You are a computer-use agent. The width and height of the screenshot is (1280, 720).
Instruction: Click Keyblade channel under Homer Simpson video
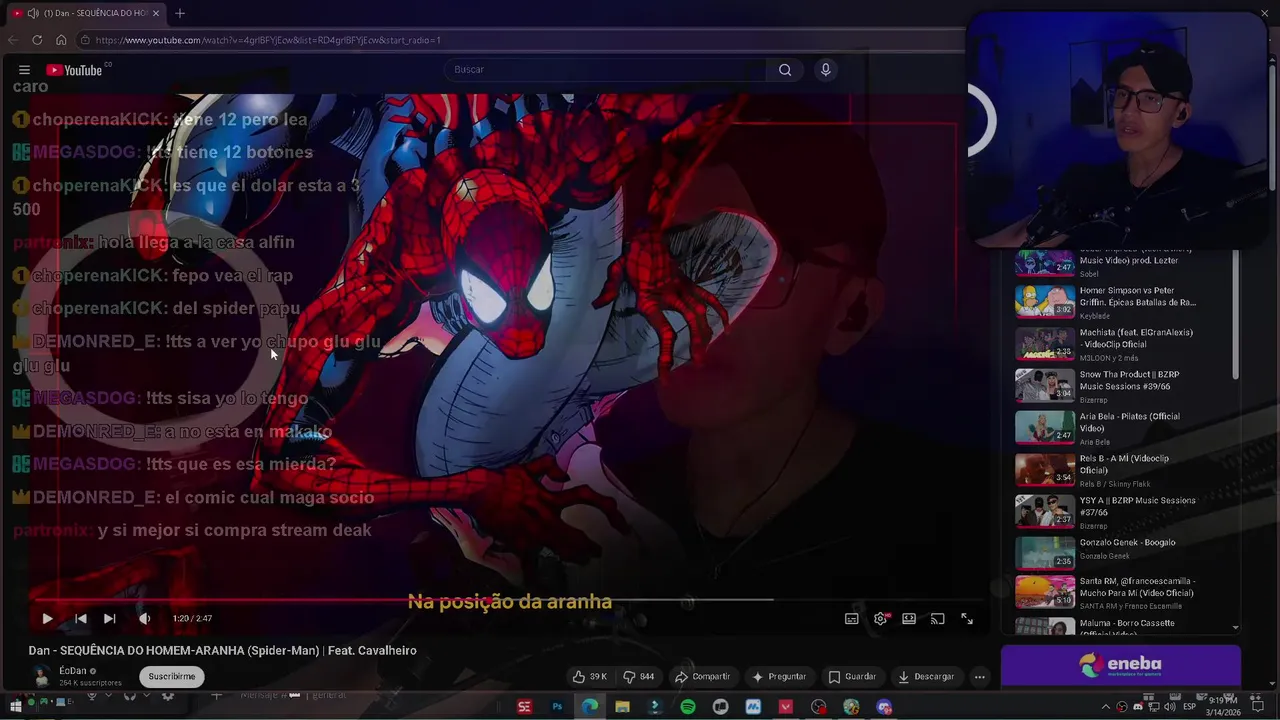[1095, 315]
